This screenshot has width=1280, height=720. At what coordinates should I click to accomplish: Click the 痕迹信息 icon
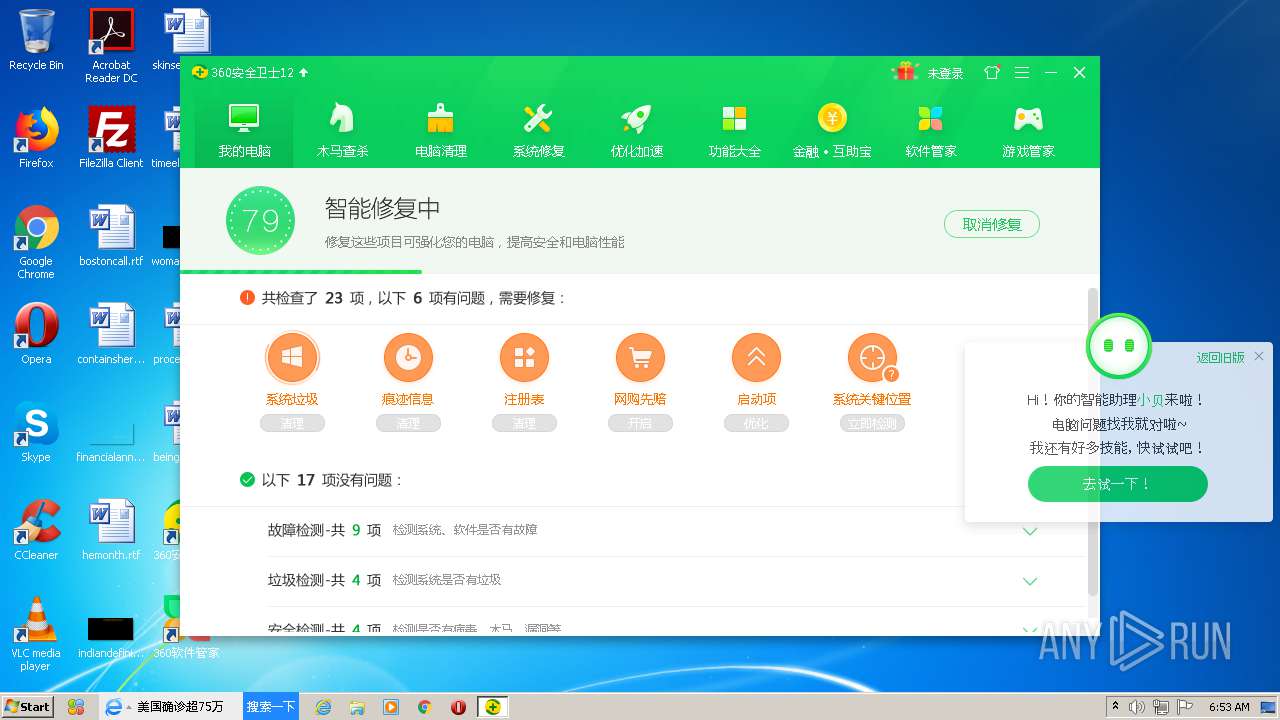point(408,357)
